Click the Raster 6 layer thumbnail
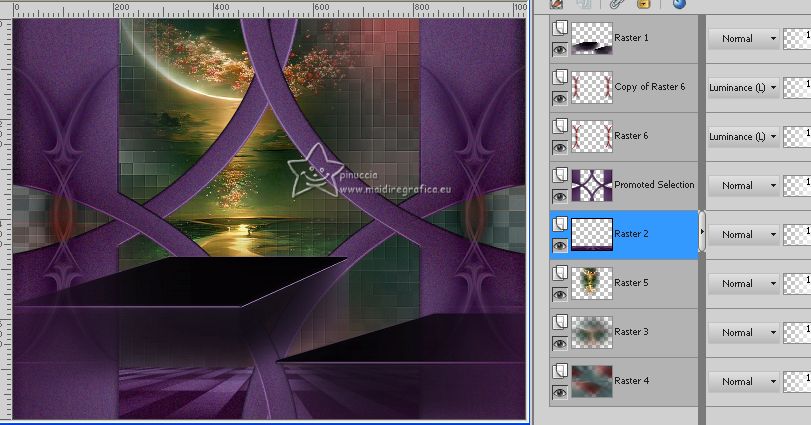The width and height of the screenshot is (811, 425). pyautogui.click(x=592, y=136)
